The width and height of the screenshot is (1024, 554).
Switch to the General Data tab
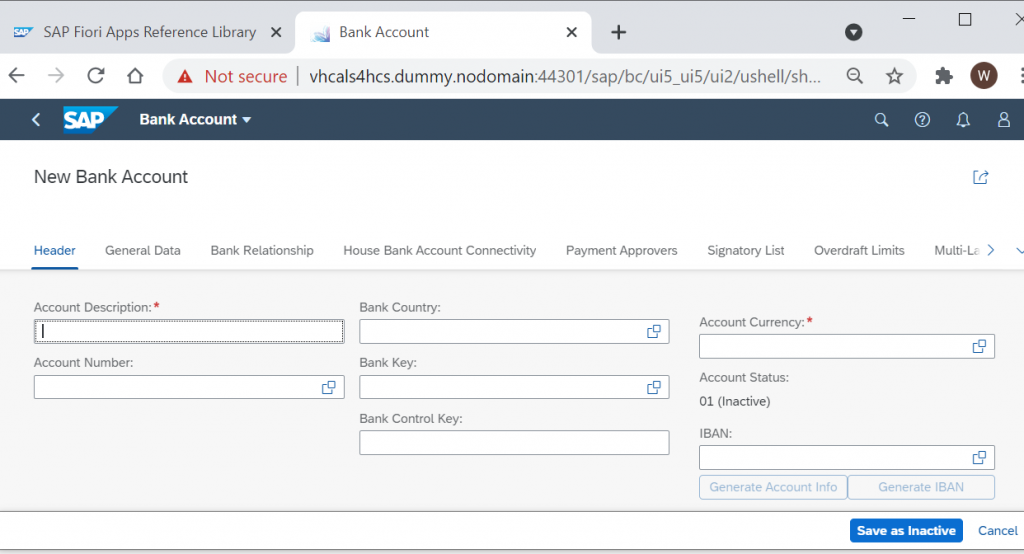point(142,250)
